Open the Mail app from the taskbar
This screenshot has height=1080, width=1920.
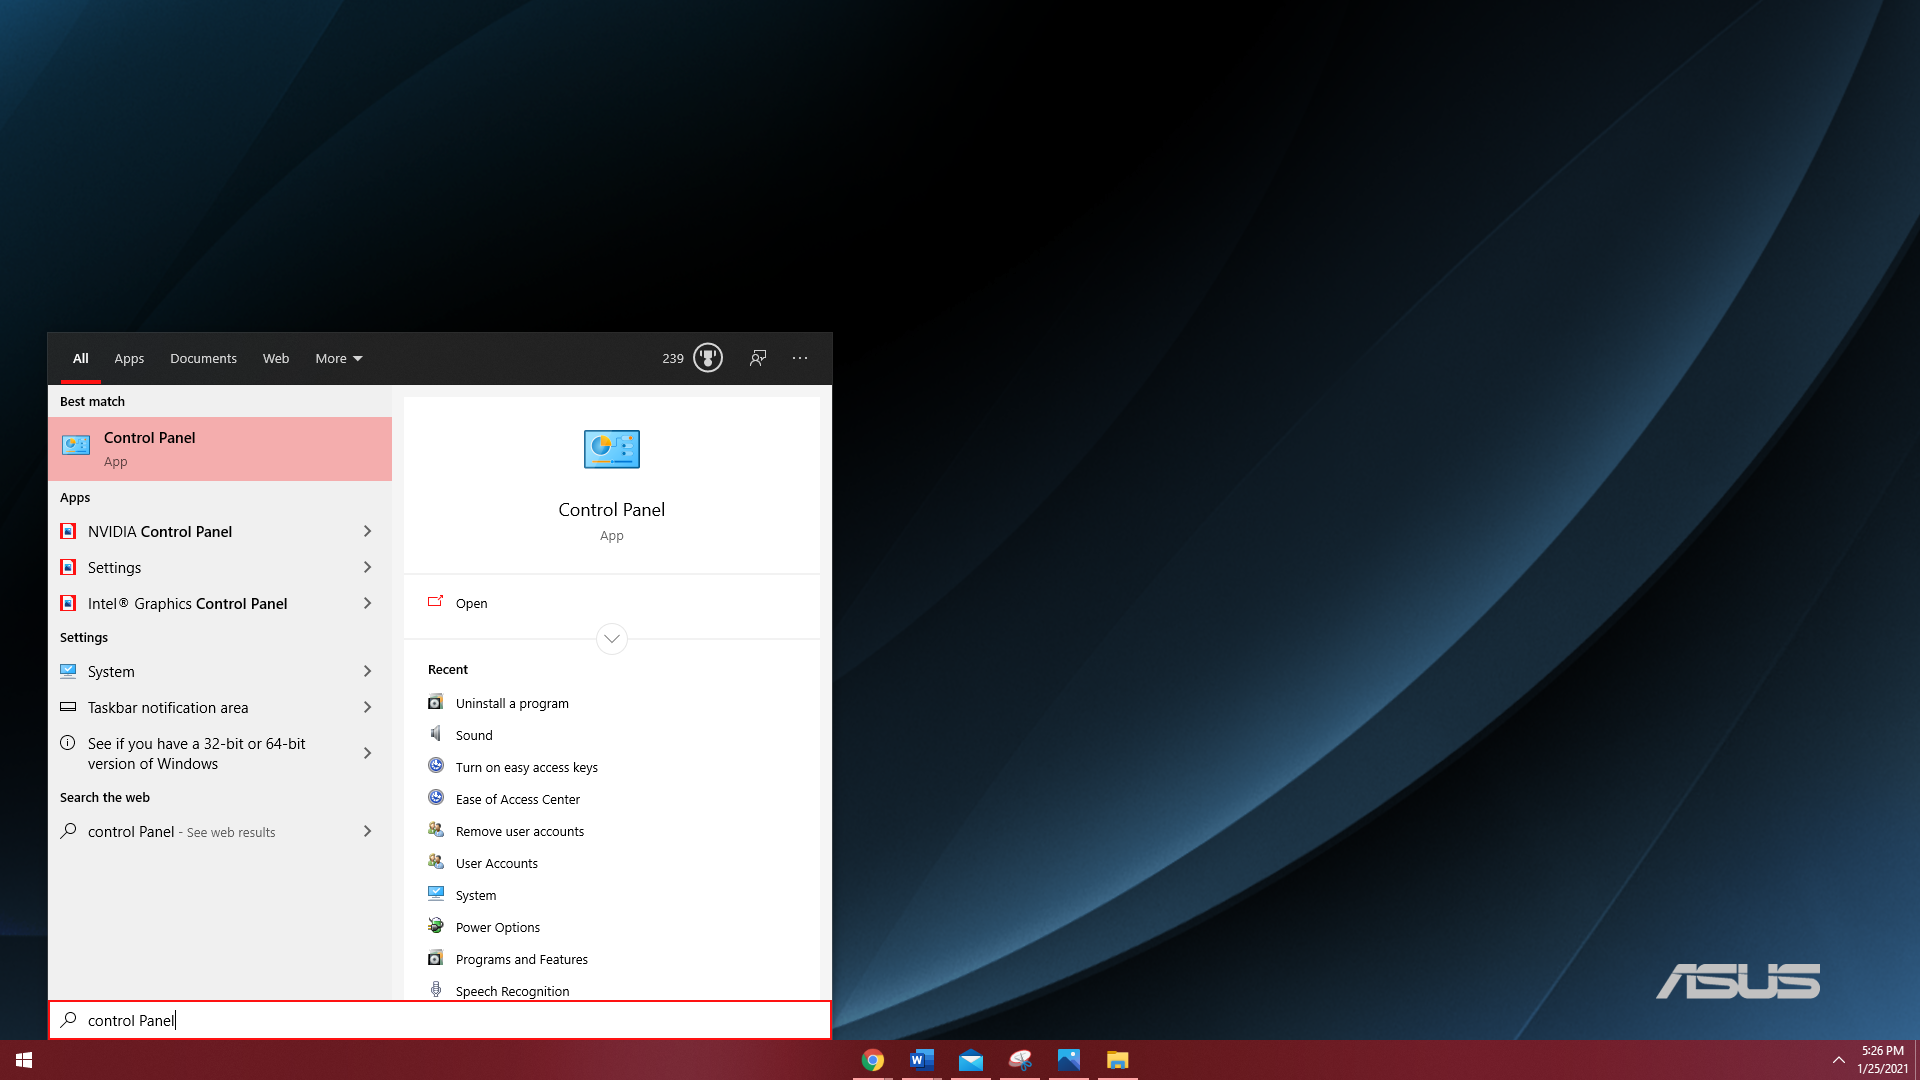(971, 1060)
